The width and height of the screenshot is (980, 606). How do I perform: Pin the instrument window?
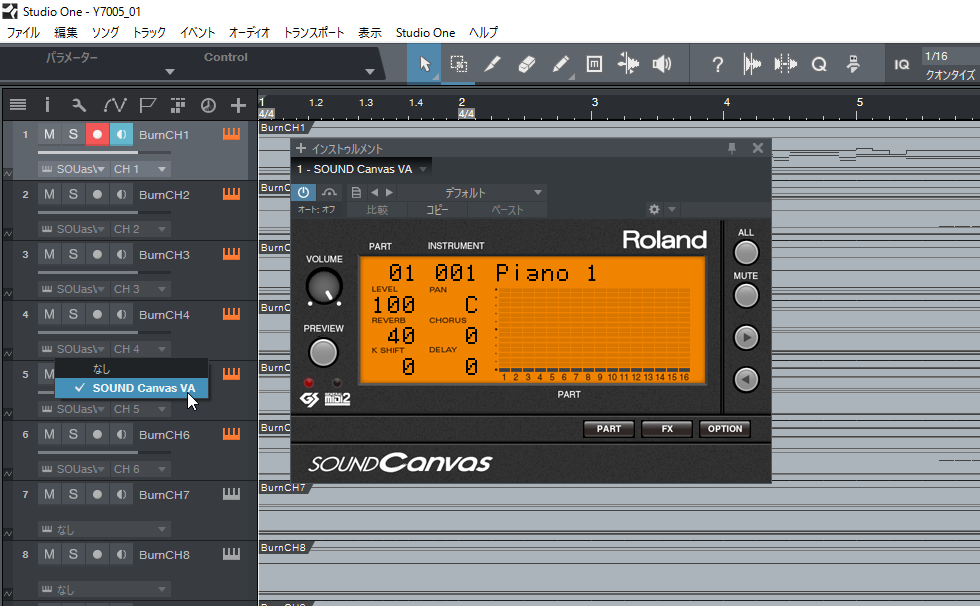click(x=732, y=148)
